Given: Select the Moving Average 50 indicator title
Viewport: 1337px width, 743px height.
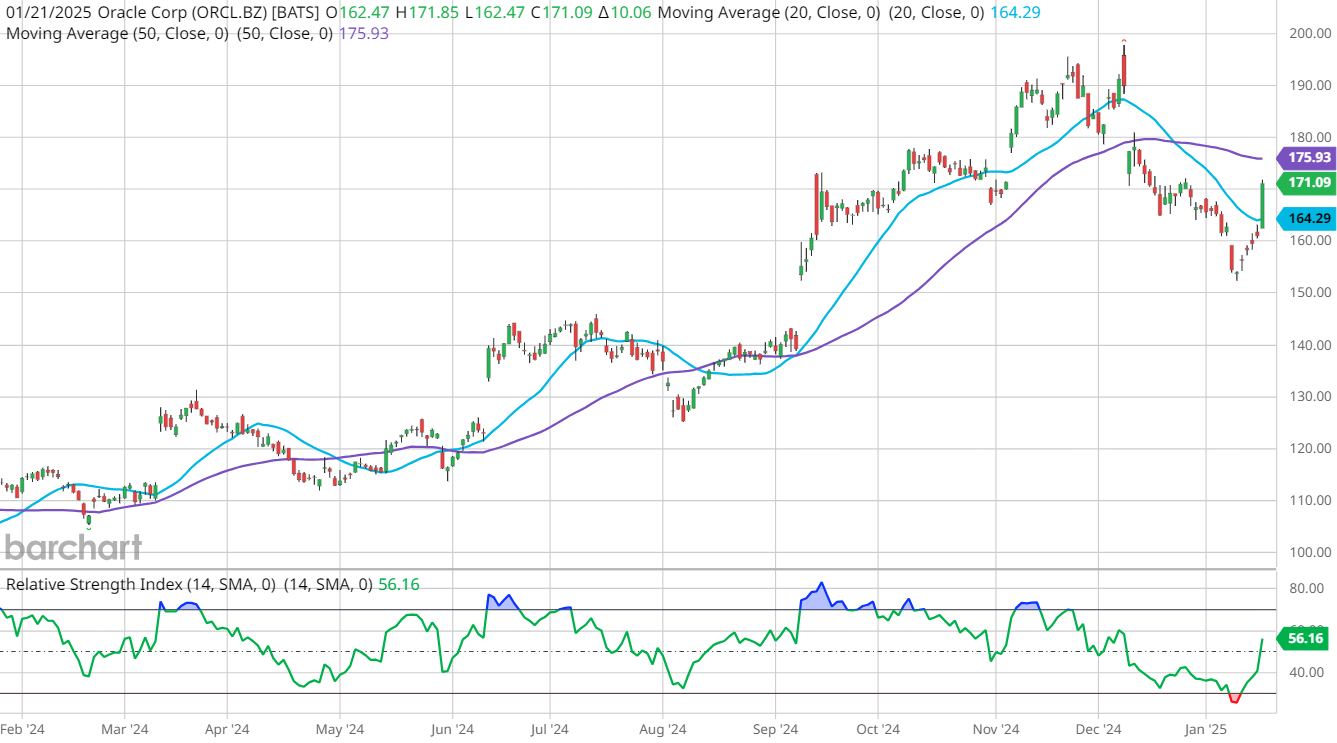Looking at the screenshot, I should tap(171, 33).
